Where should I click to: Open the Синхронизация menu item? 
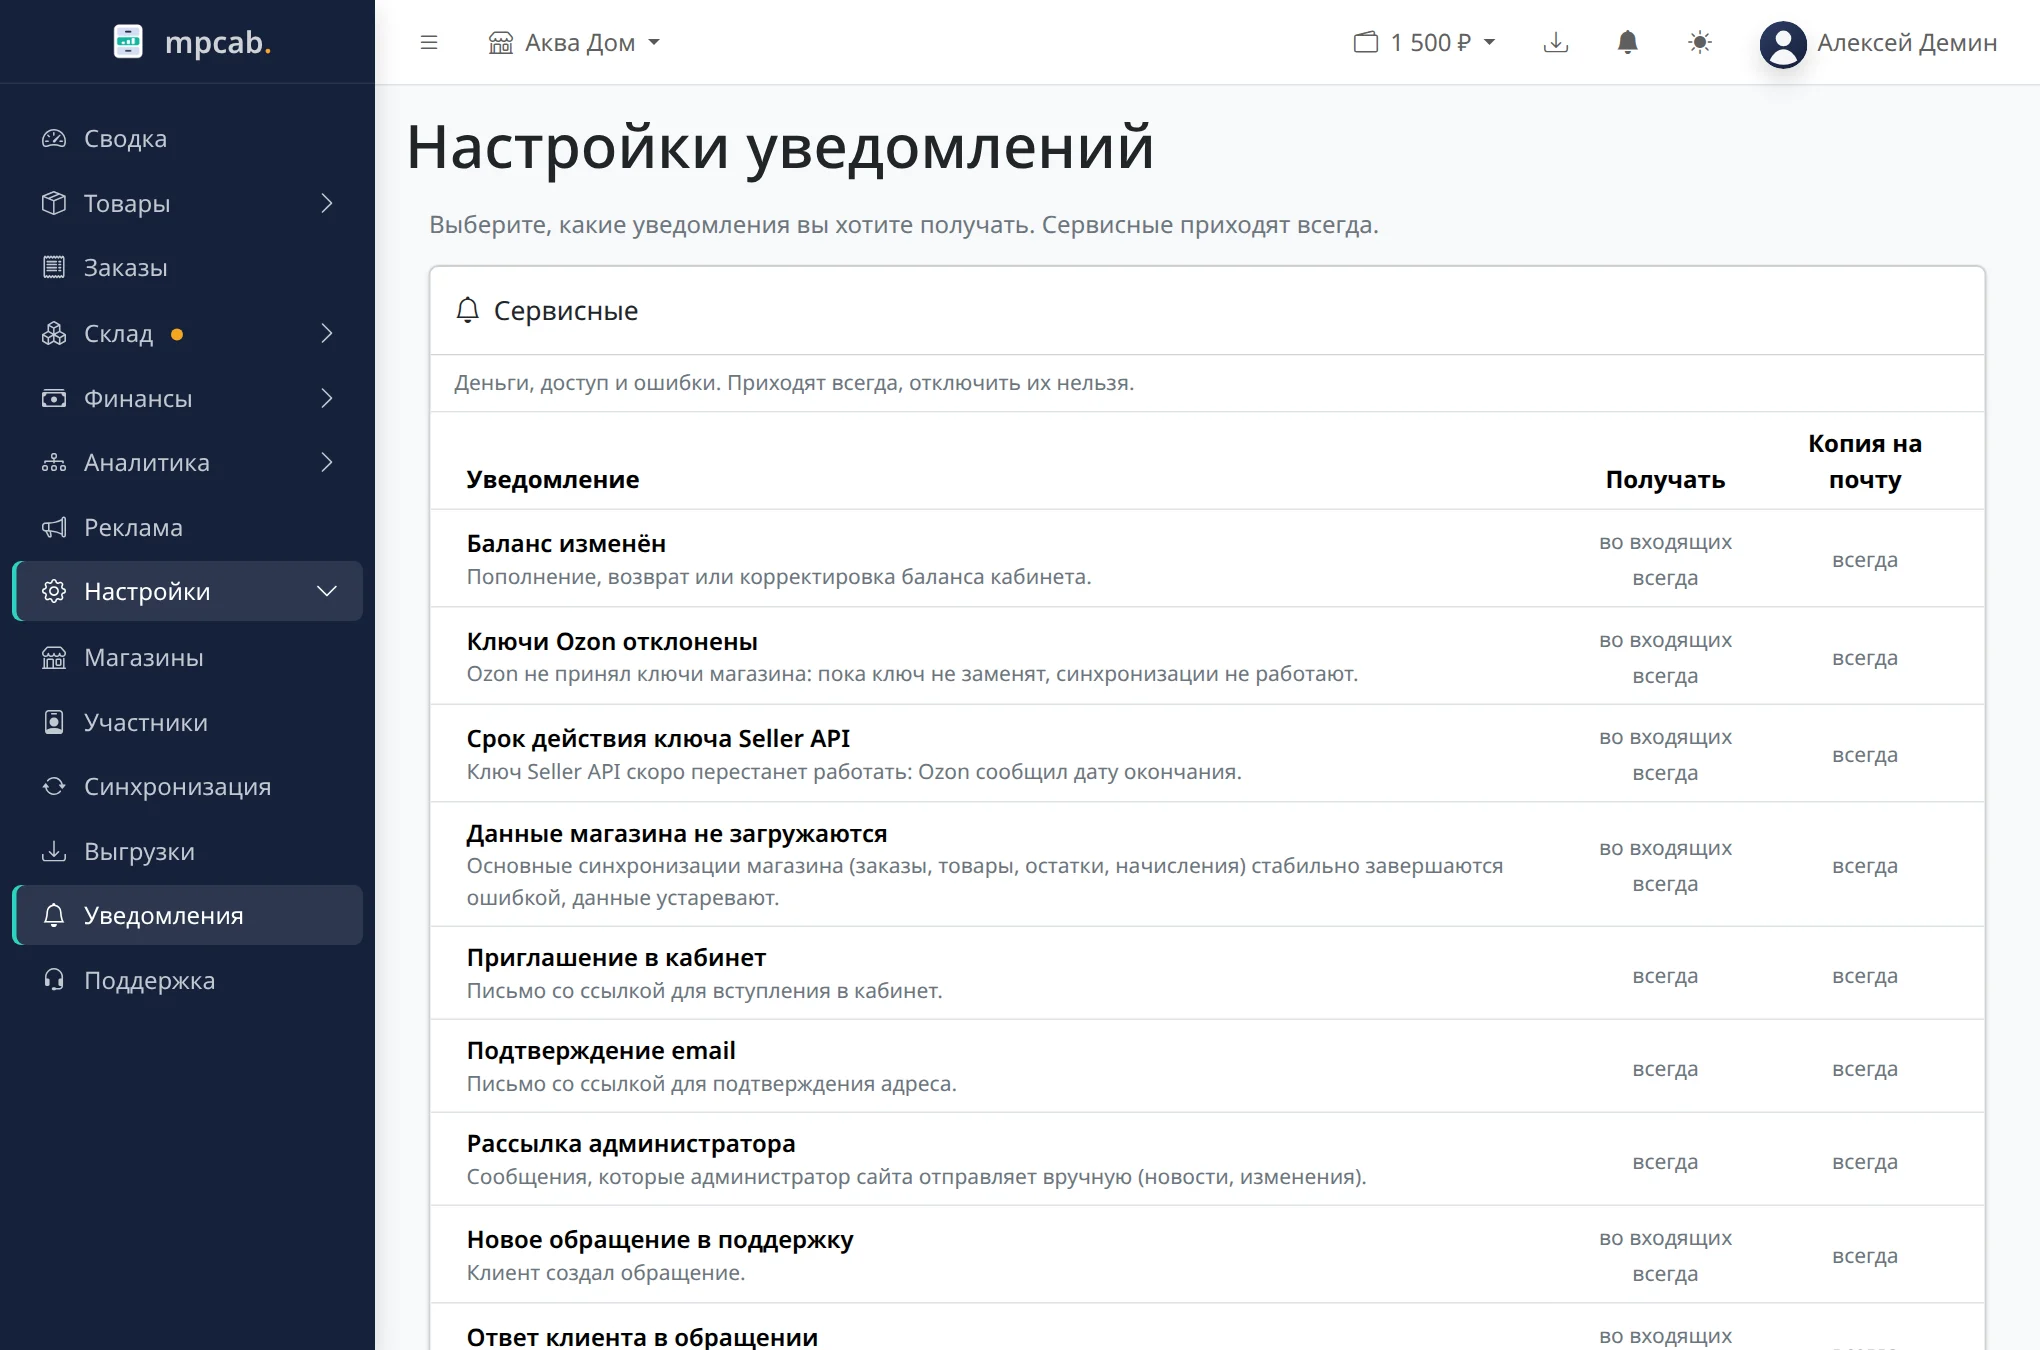point(188,786)
